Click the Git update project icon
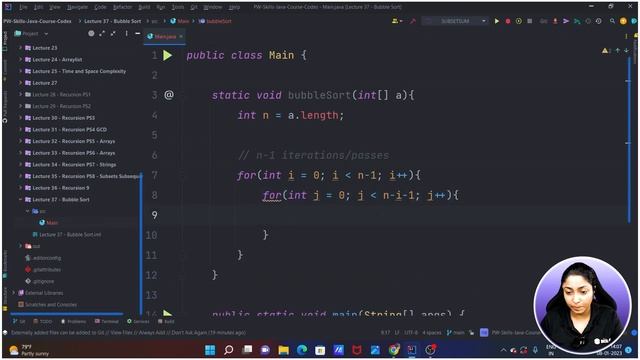Viewport: 640px width, 360px height. point(555,21)
